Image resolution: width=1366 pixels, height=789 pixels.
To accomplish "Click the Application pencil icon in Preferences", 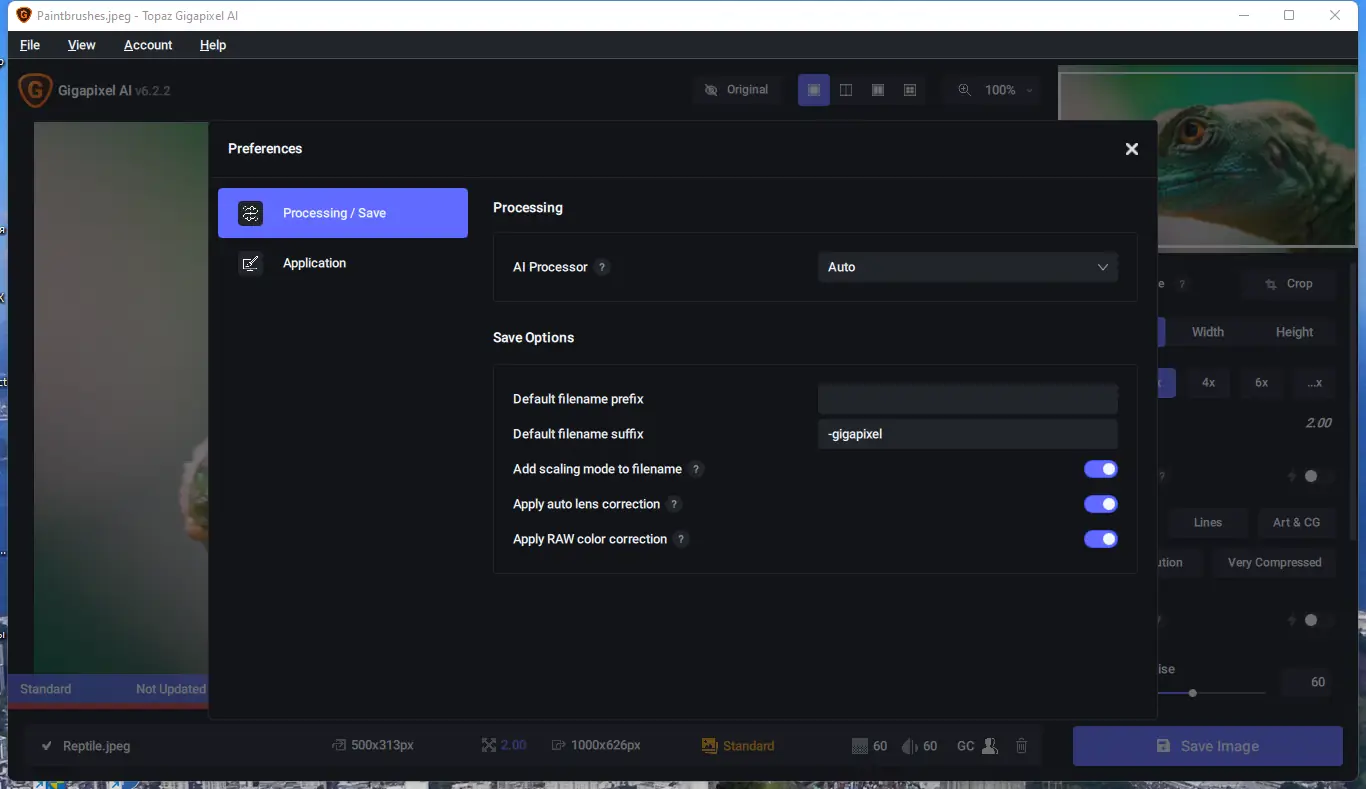I will 250,263.
